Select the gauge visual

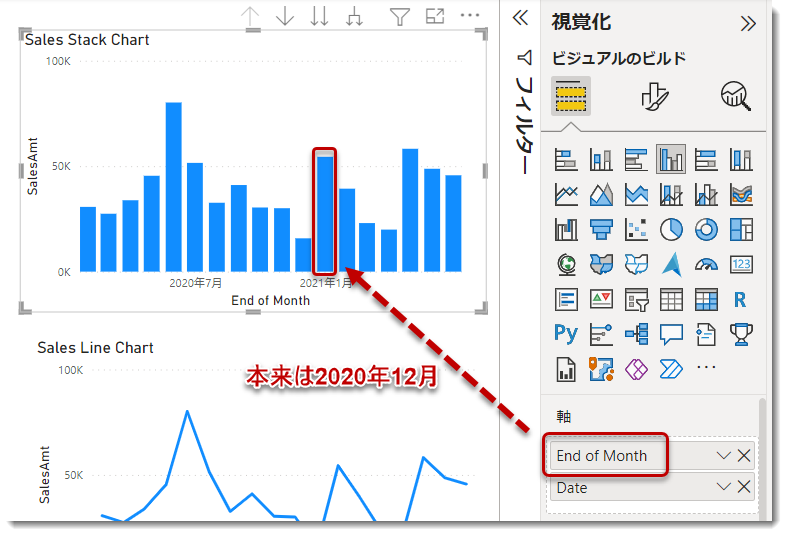[706, 264]
